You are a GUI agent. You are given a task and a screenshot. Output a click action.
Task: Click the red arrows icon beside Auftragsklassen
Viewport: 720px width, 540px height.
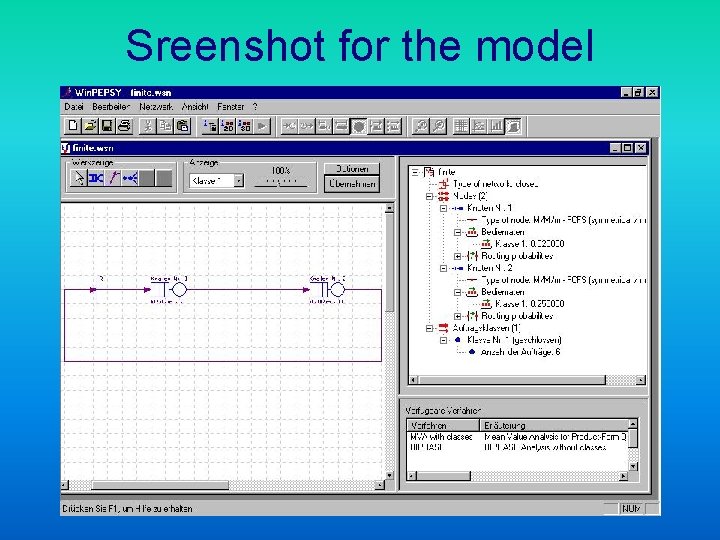click(443, 328)
